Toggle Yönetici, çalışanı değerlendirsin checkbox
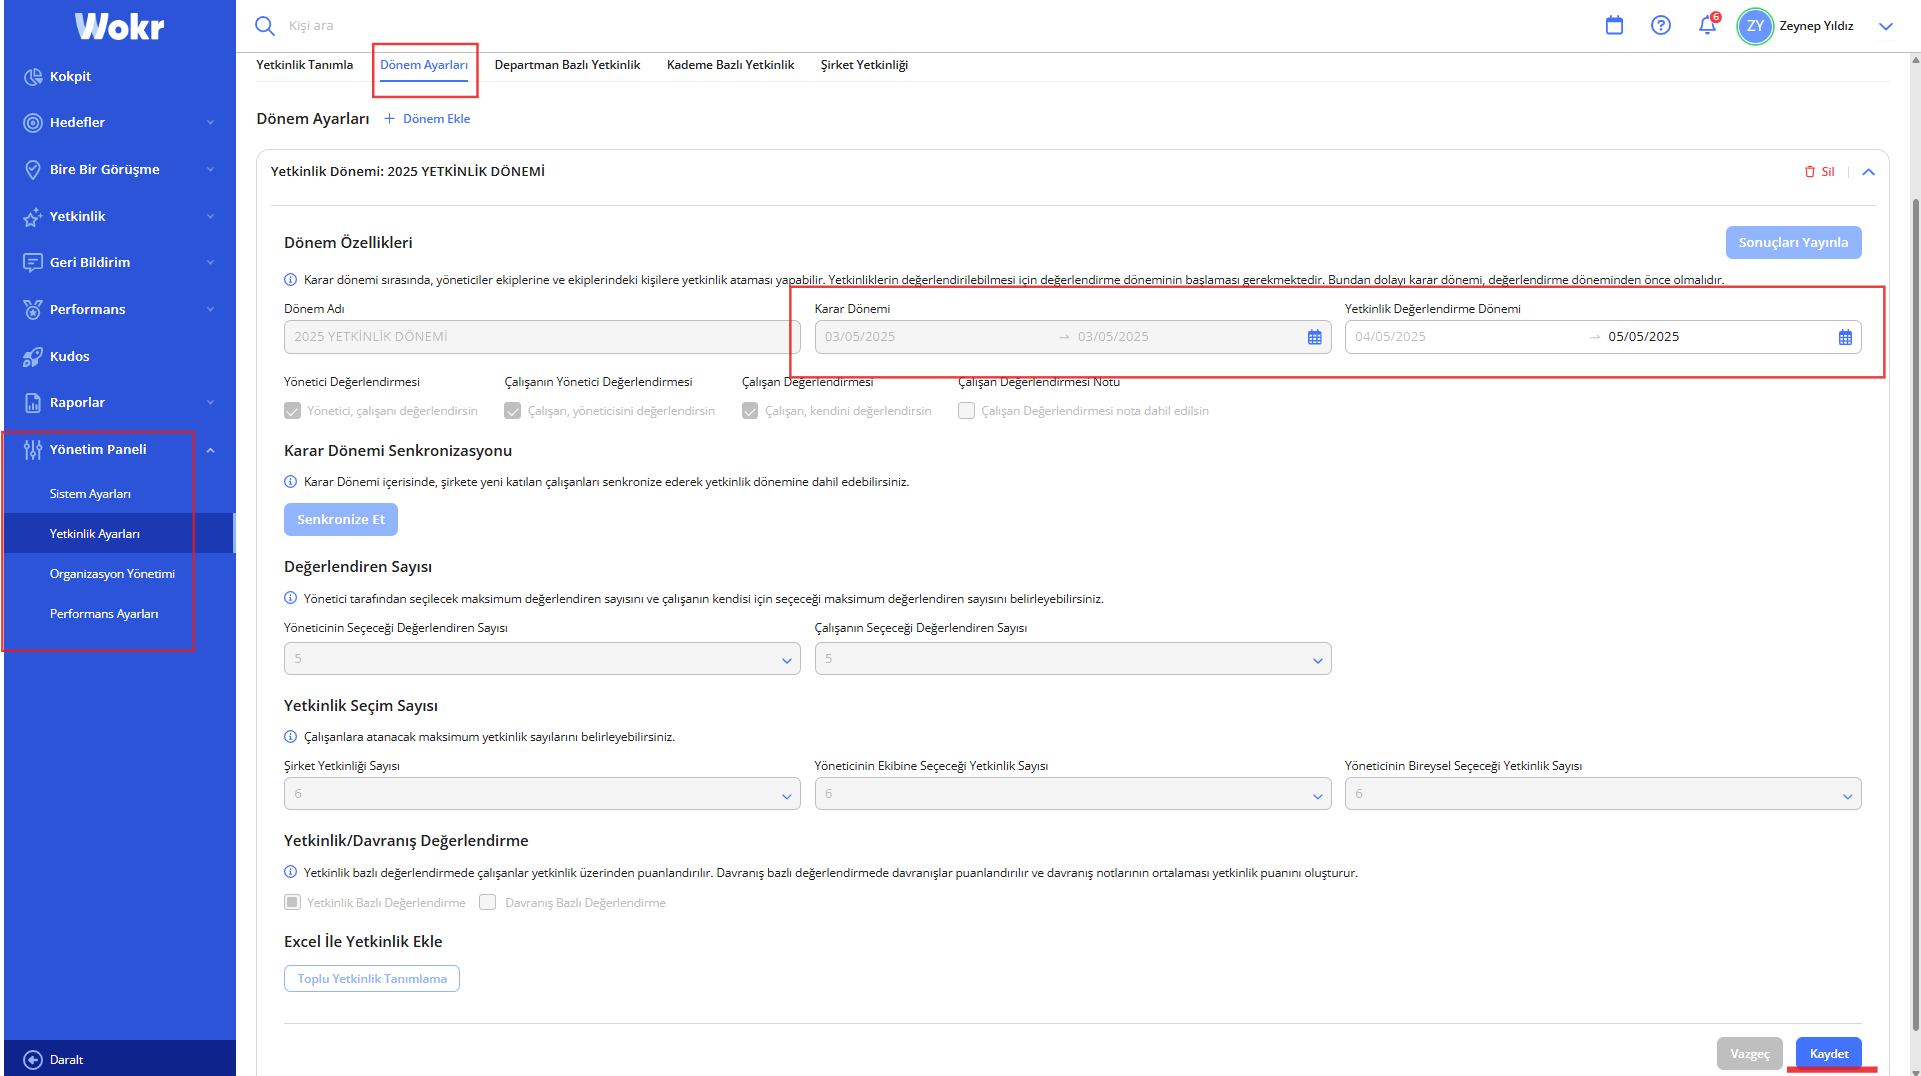The image size is (1921, 1076). [293, 411]
